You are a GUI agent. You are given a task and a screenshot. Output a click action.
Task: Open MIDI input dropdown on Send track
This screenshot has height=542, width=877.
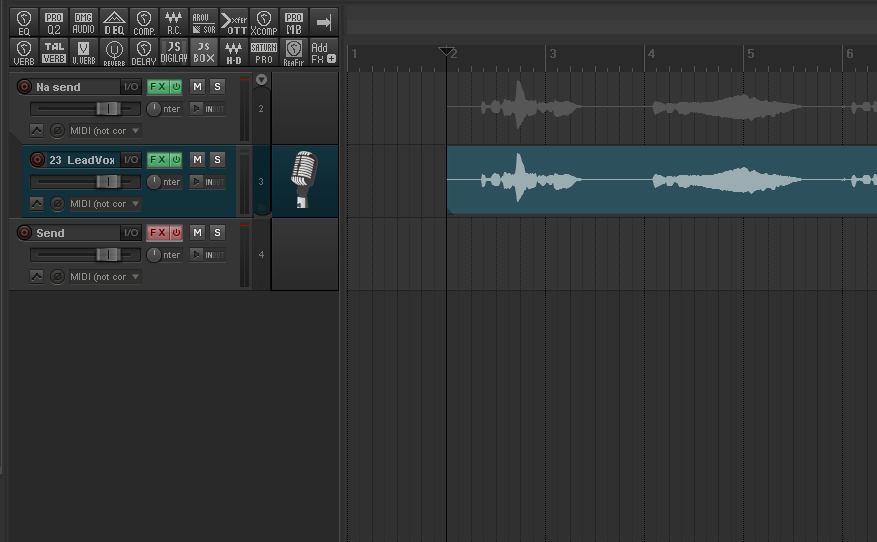coord(105,277)
